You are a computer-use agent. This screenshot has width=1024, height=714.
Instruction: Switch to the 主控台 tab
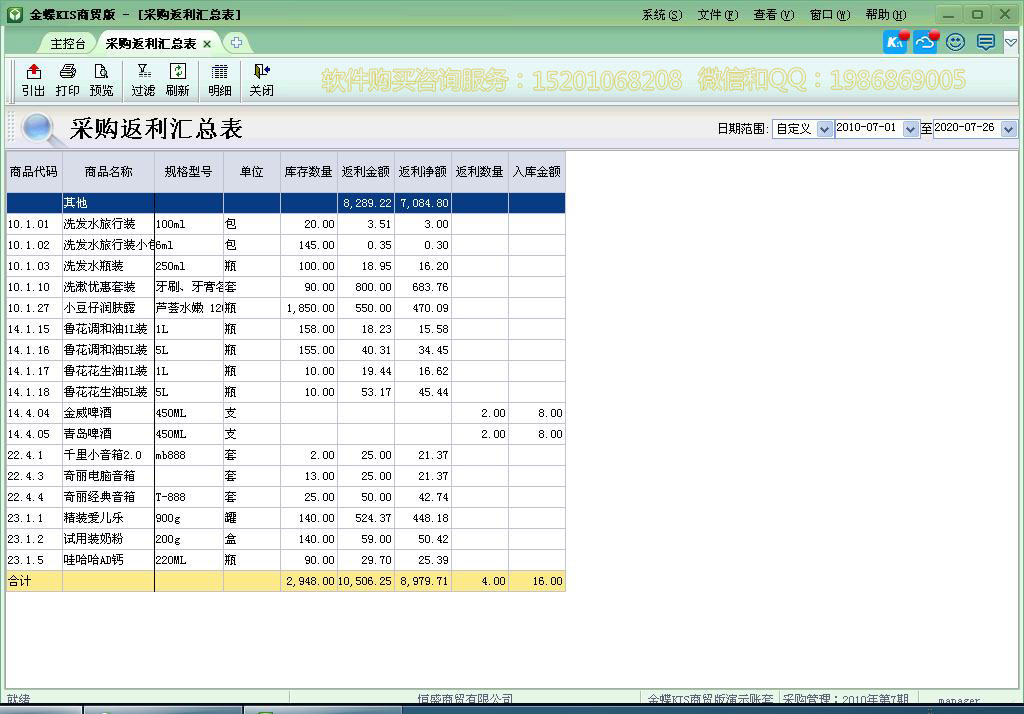(66, 43)
